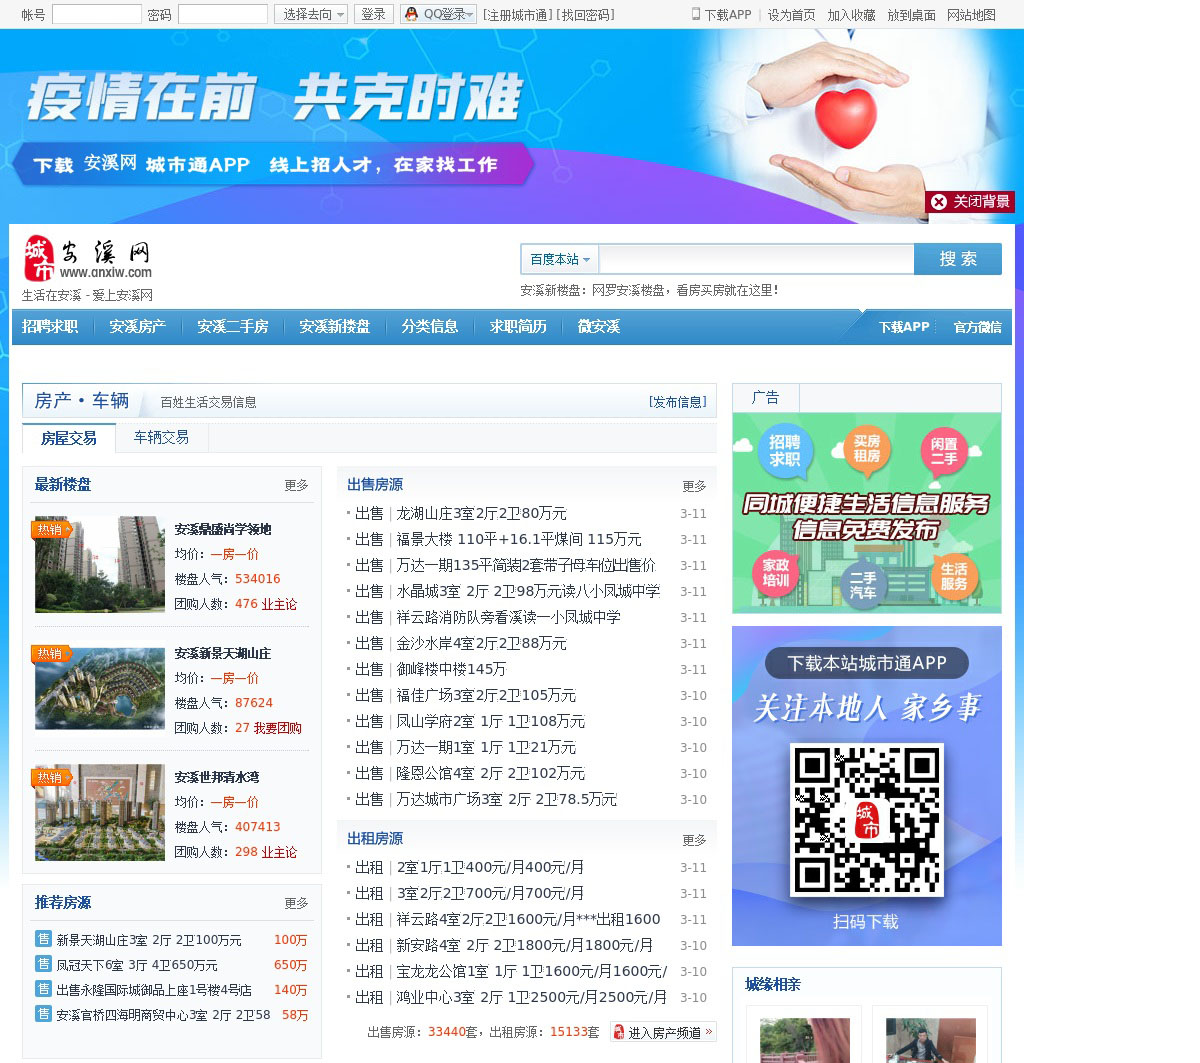Open the 安溪二手房 nav menu item
The height and width of the screenshot is (1063, 1200).
(x=232, y=327)
